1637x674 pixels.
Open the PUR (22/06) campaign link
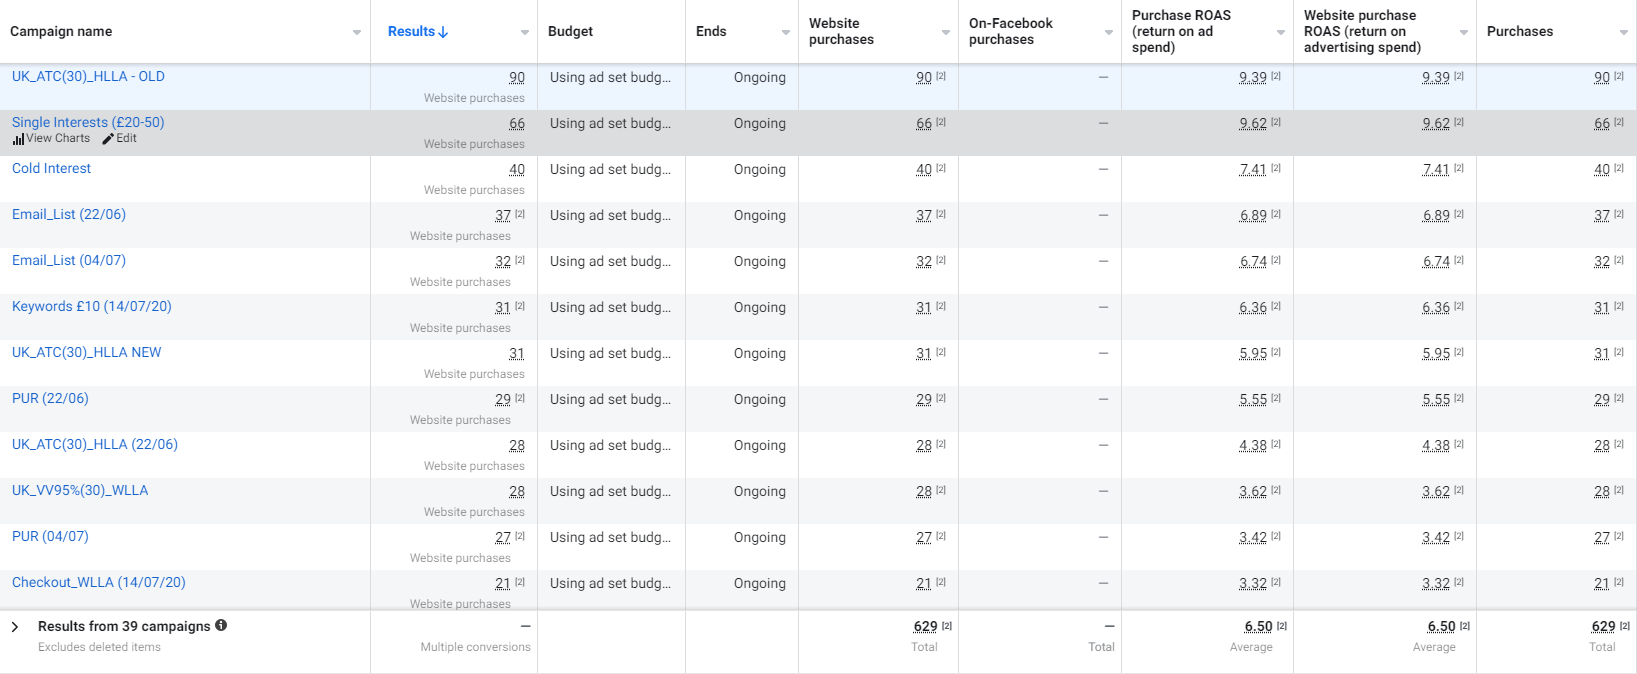[50, 398]
